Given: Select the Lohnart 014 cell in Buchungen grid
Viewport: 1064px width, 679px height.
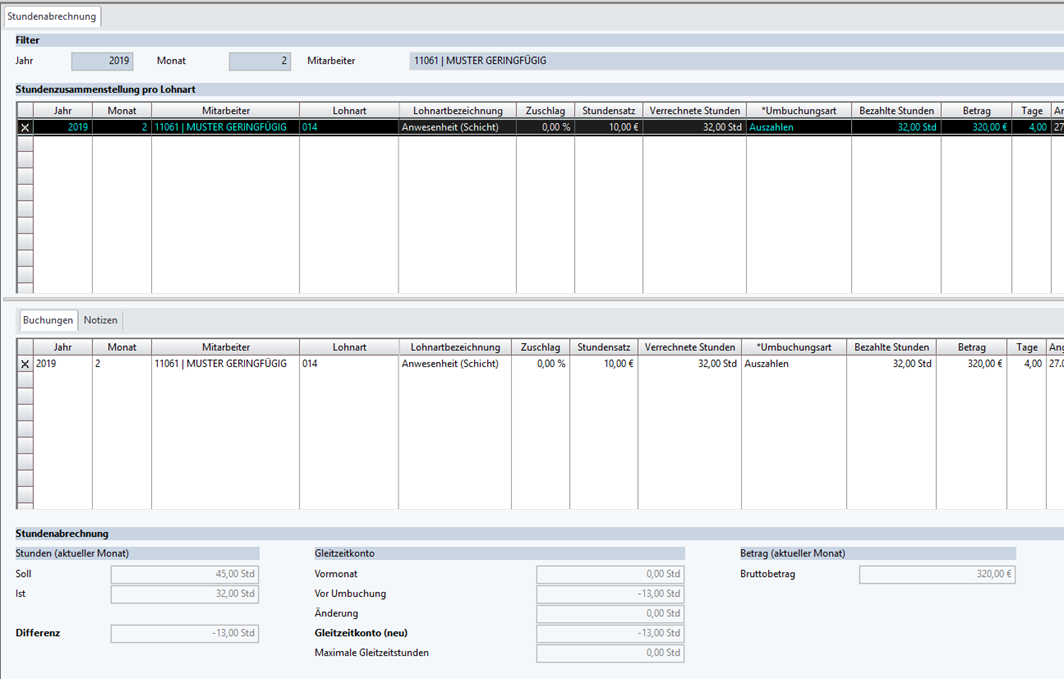Looking at the screenshot, I should 348,364.
